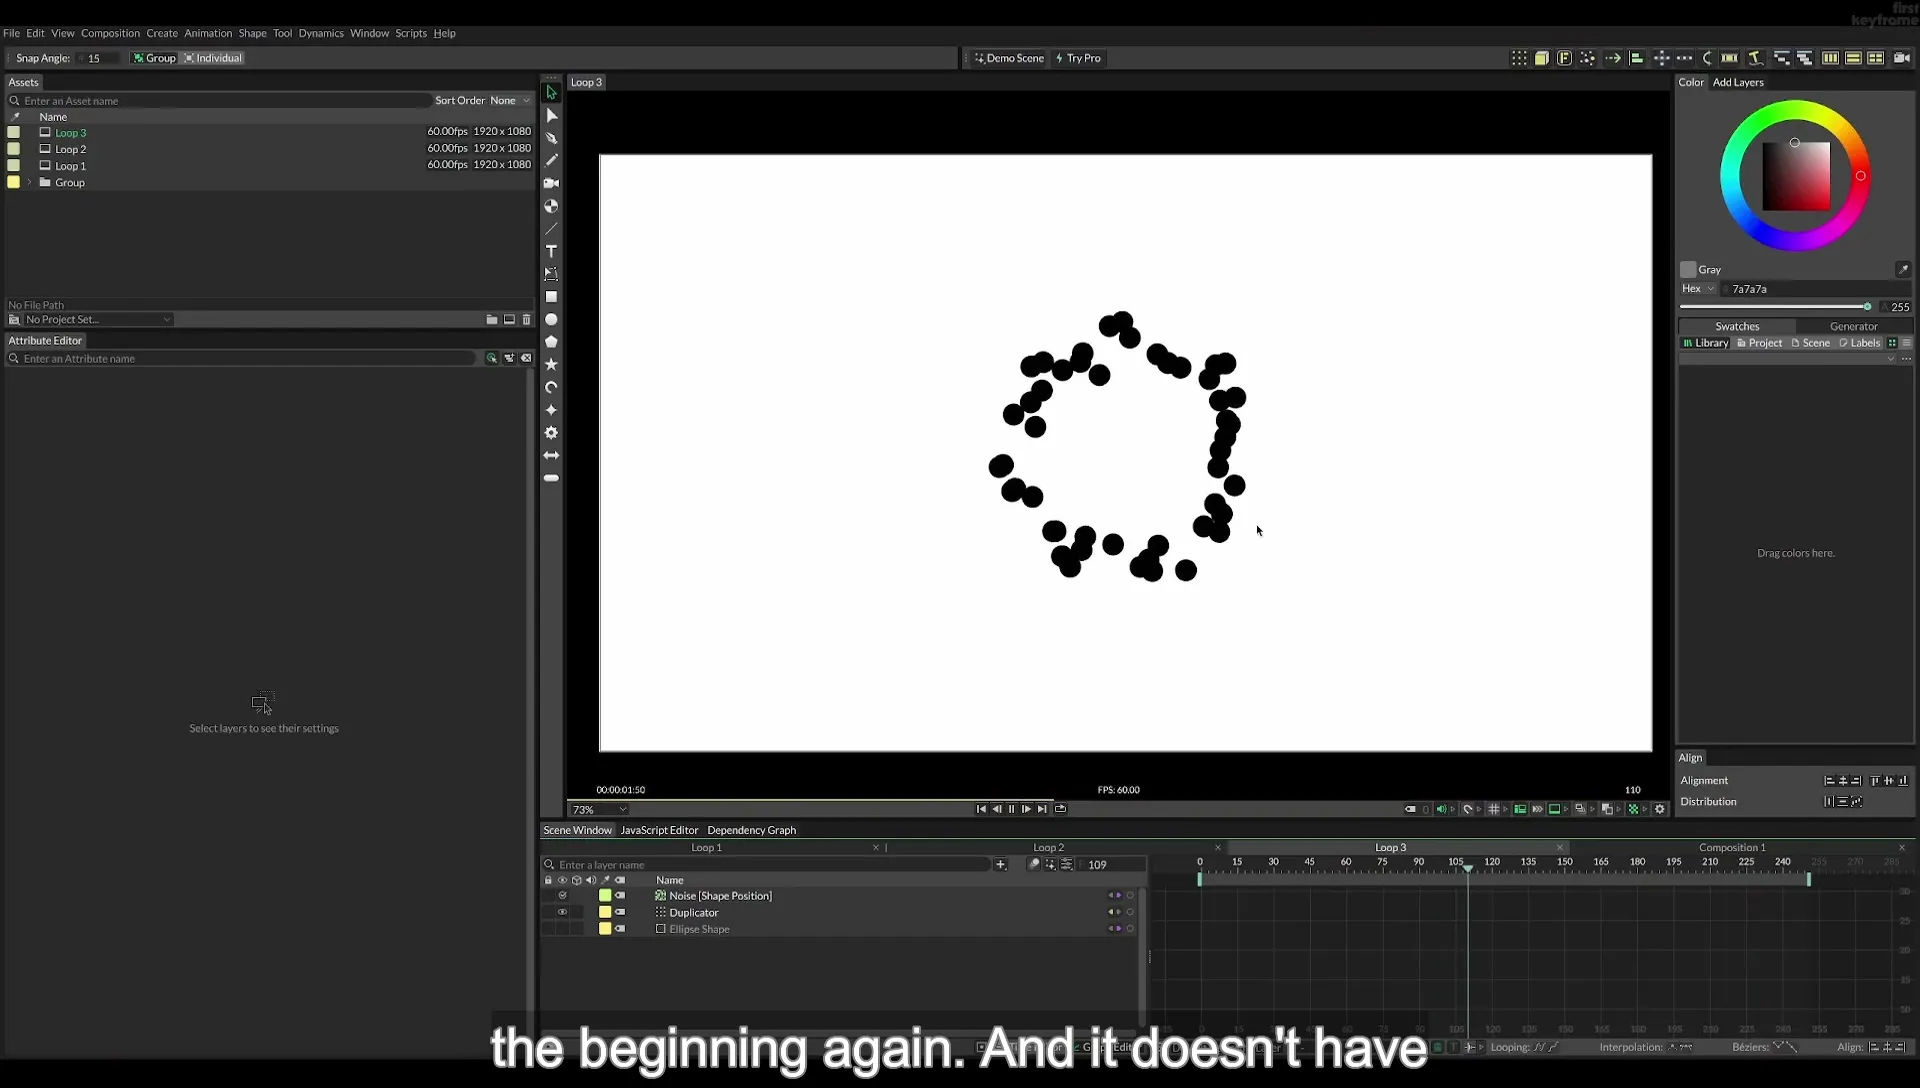
Task: Click the Pencil tool
Action: pyautogui.click(x=551, y=160)
